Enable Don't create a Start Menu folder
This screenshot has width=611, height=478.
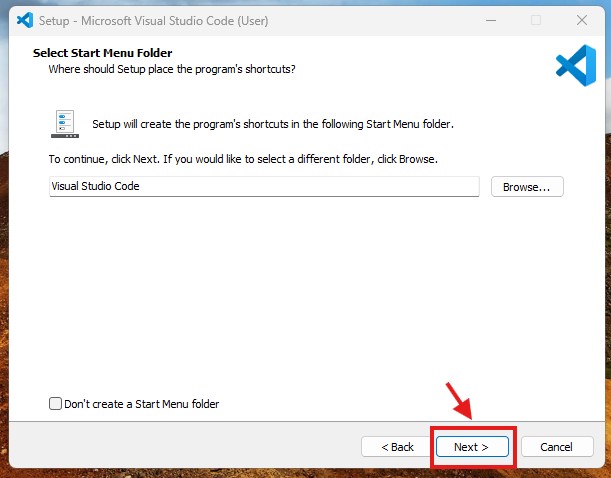click(x=55, y=404)
